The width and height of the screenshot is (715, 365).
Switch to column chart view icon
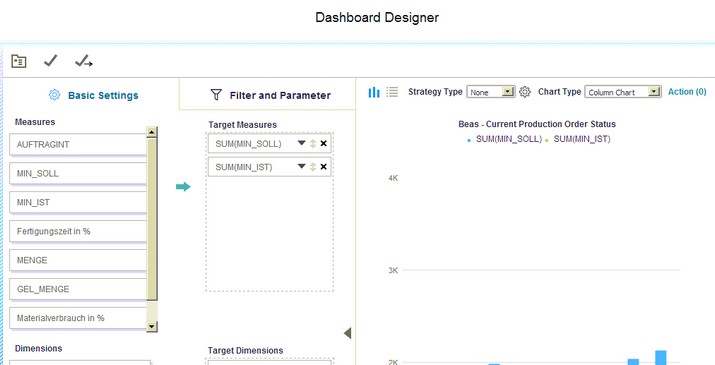[x=374, y=92]
